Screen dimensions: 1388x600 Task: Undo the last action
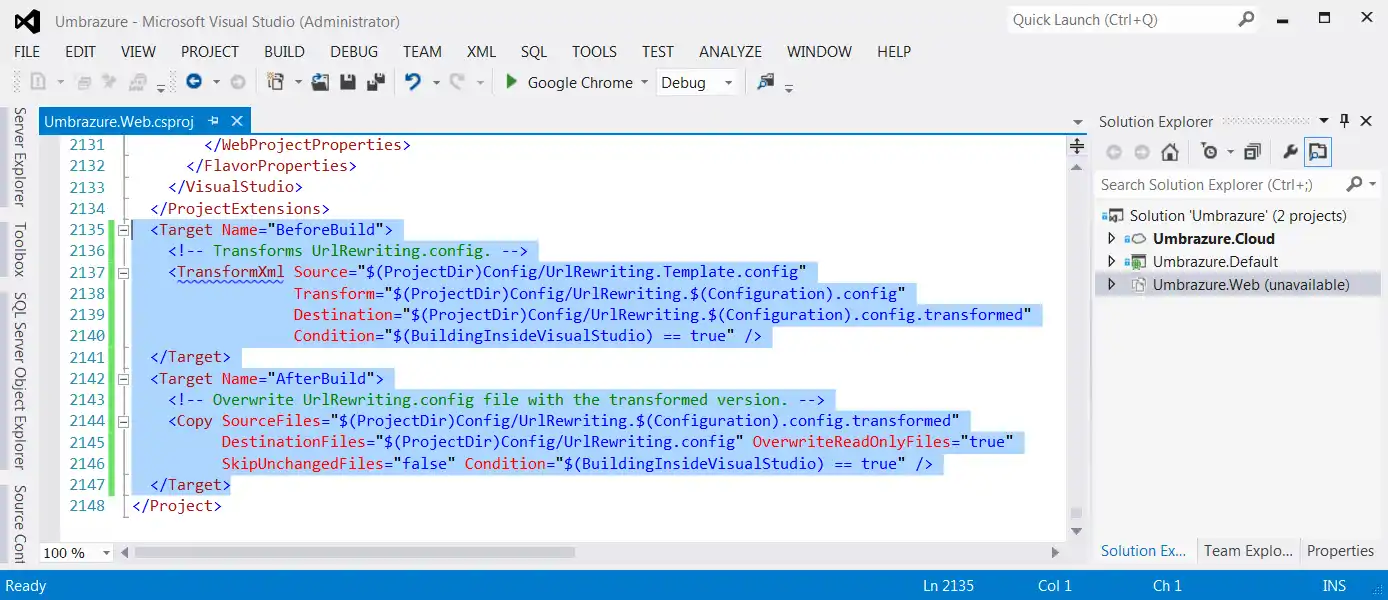click(x=413, y=83)
